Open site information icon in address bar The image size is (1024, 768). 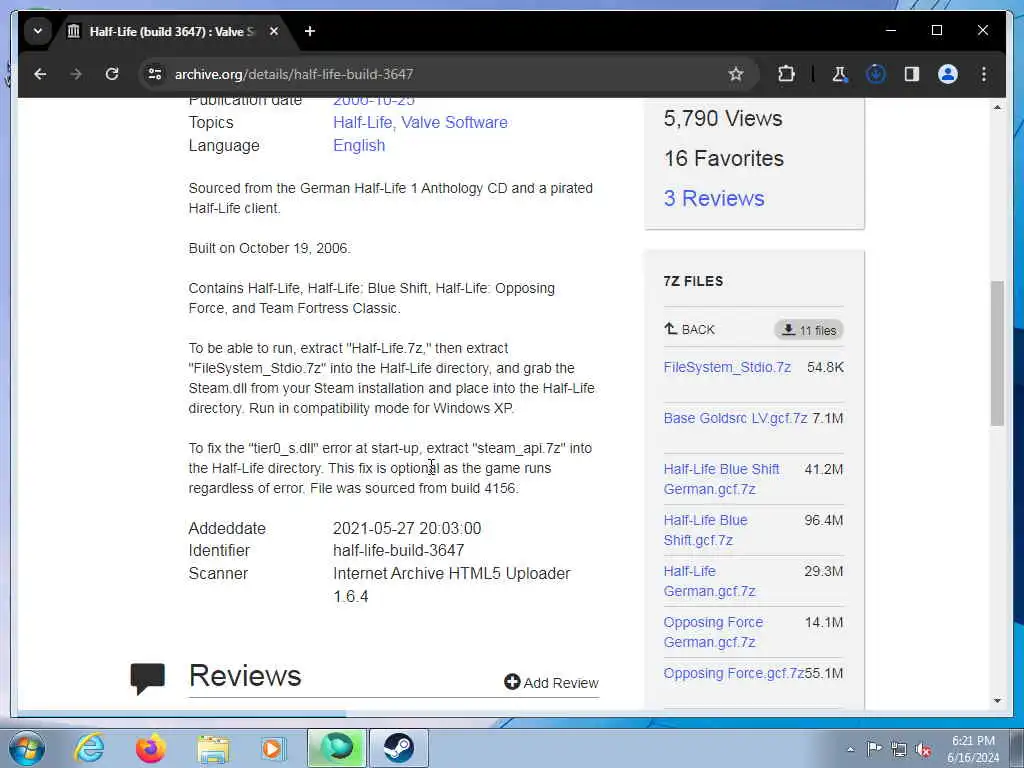pyautogui.click(x=155, y=74)
